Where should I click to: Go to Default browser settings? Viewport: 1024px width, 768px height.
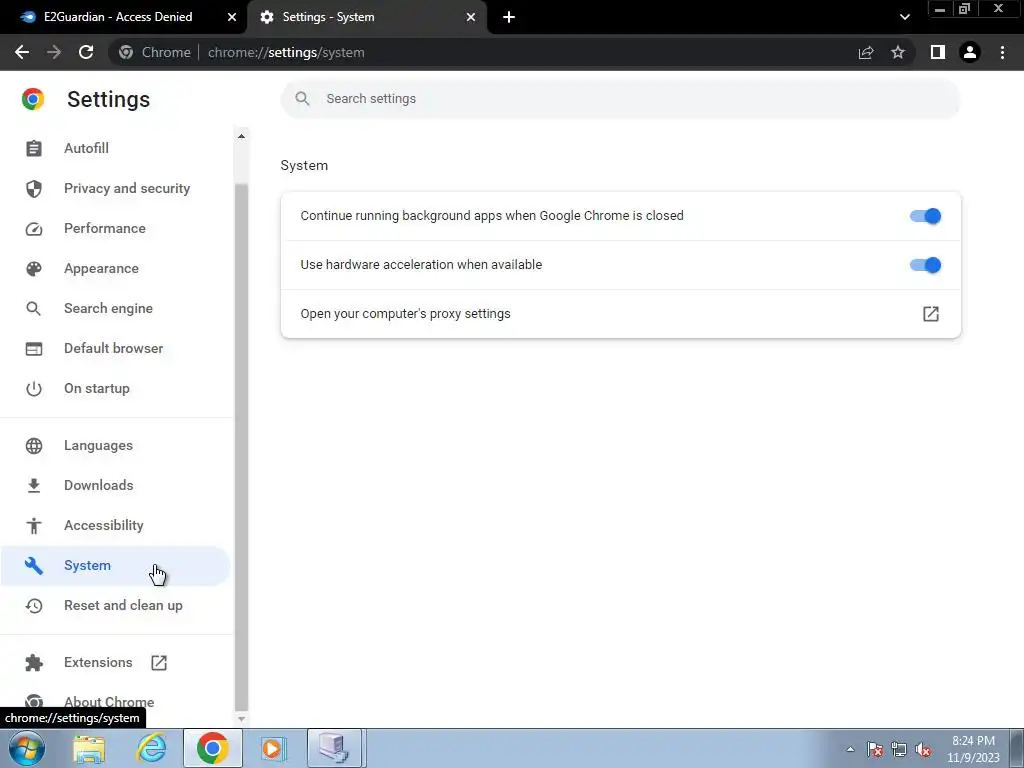(x=116, y=349)
